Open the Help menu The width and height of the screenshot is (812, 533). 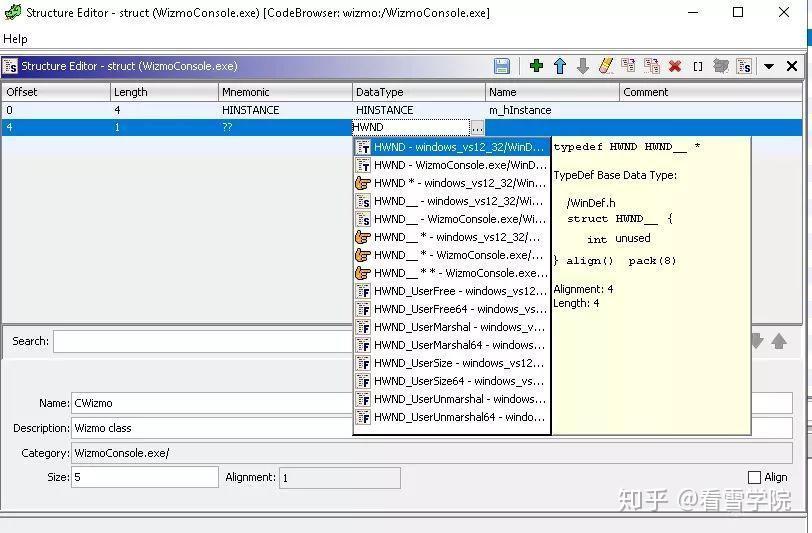click(x=15, y=39)
